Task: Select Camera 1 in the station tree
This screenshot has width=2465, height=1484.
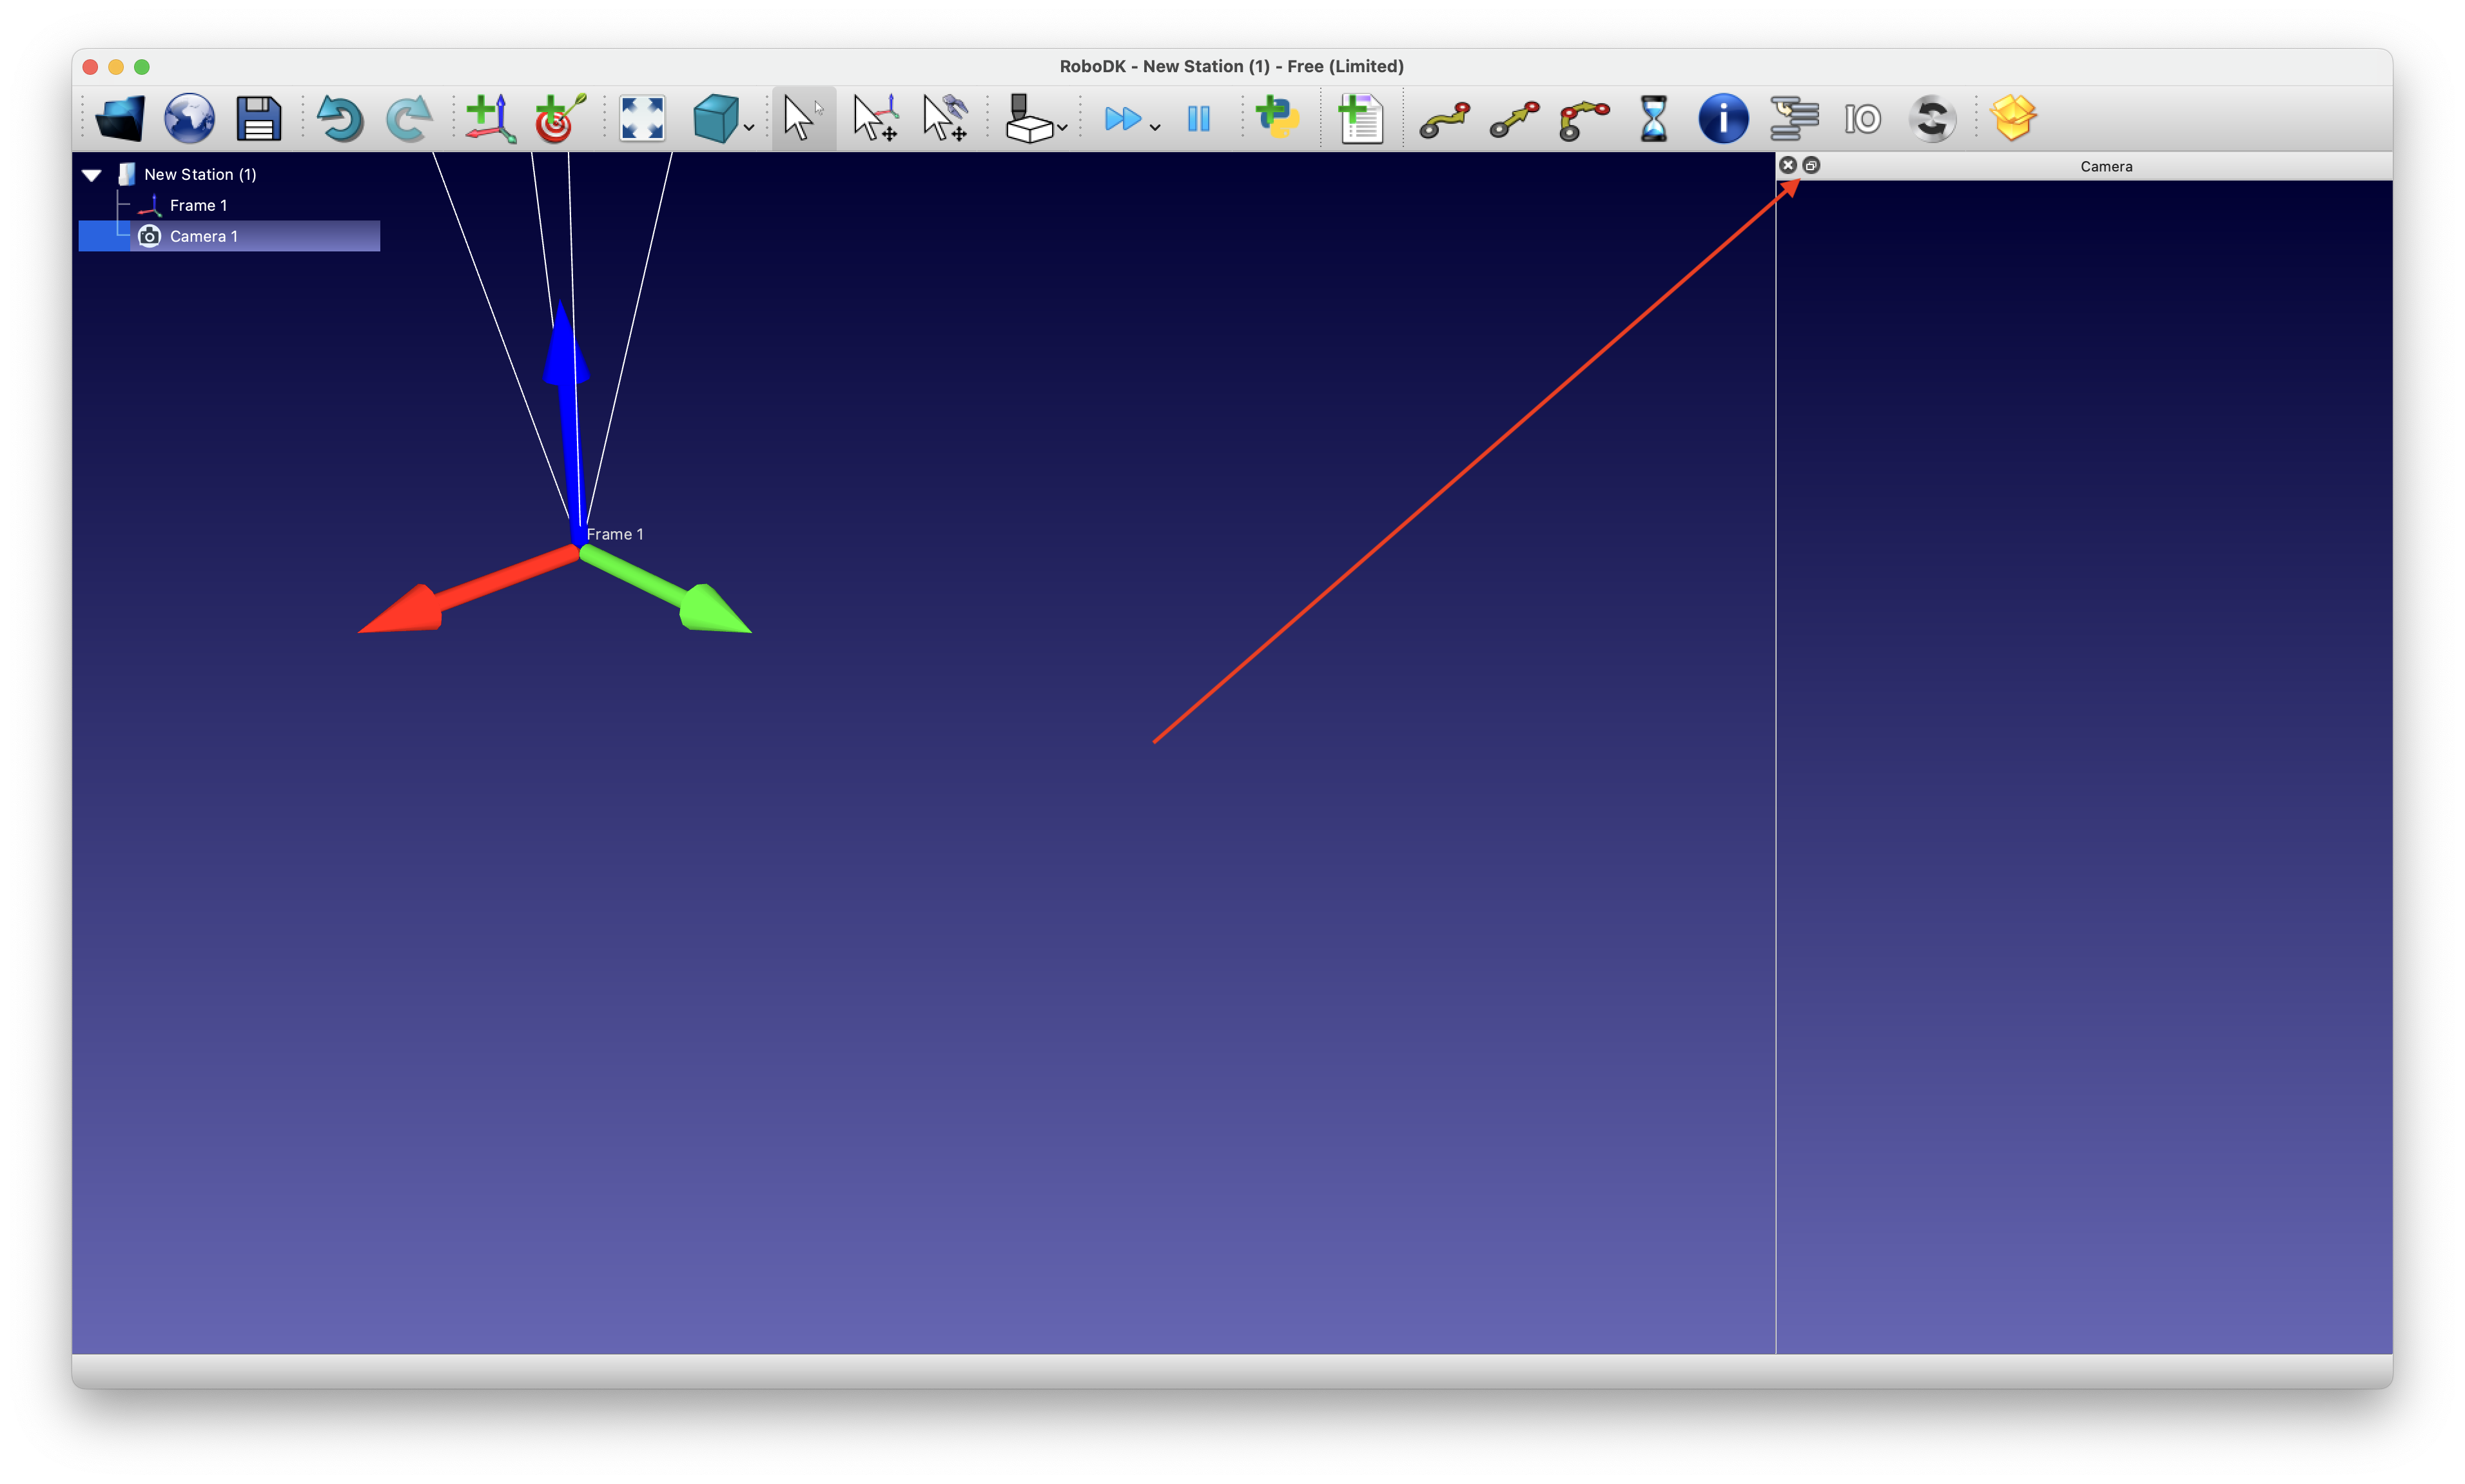Action: pos(203,237)
